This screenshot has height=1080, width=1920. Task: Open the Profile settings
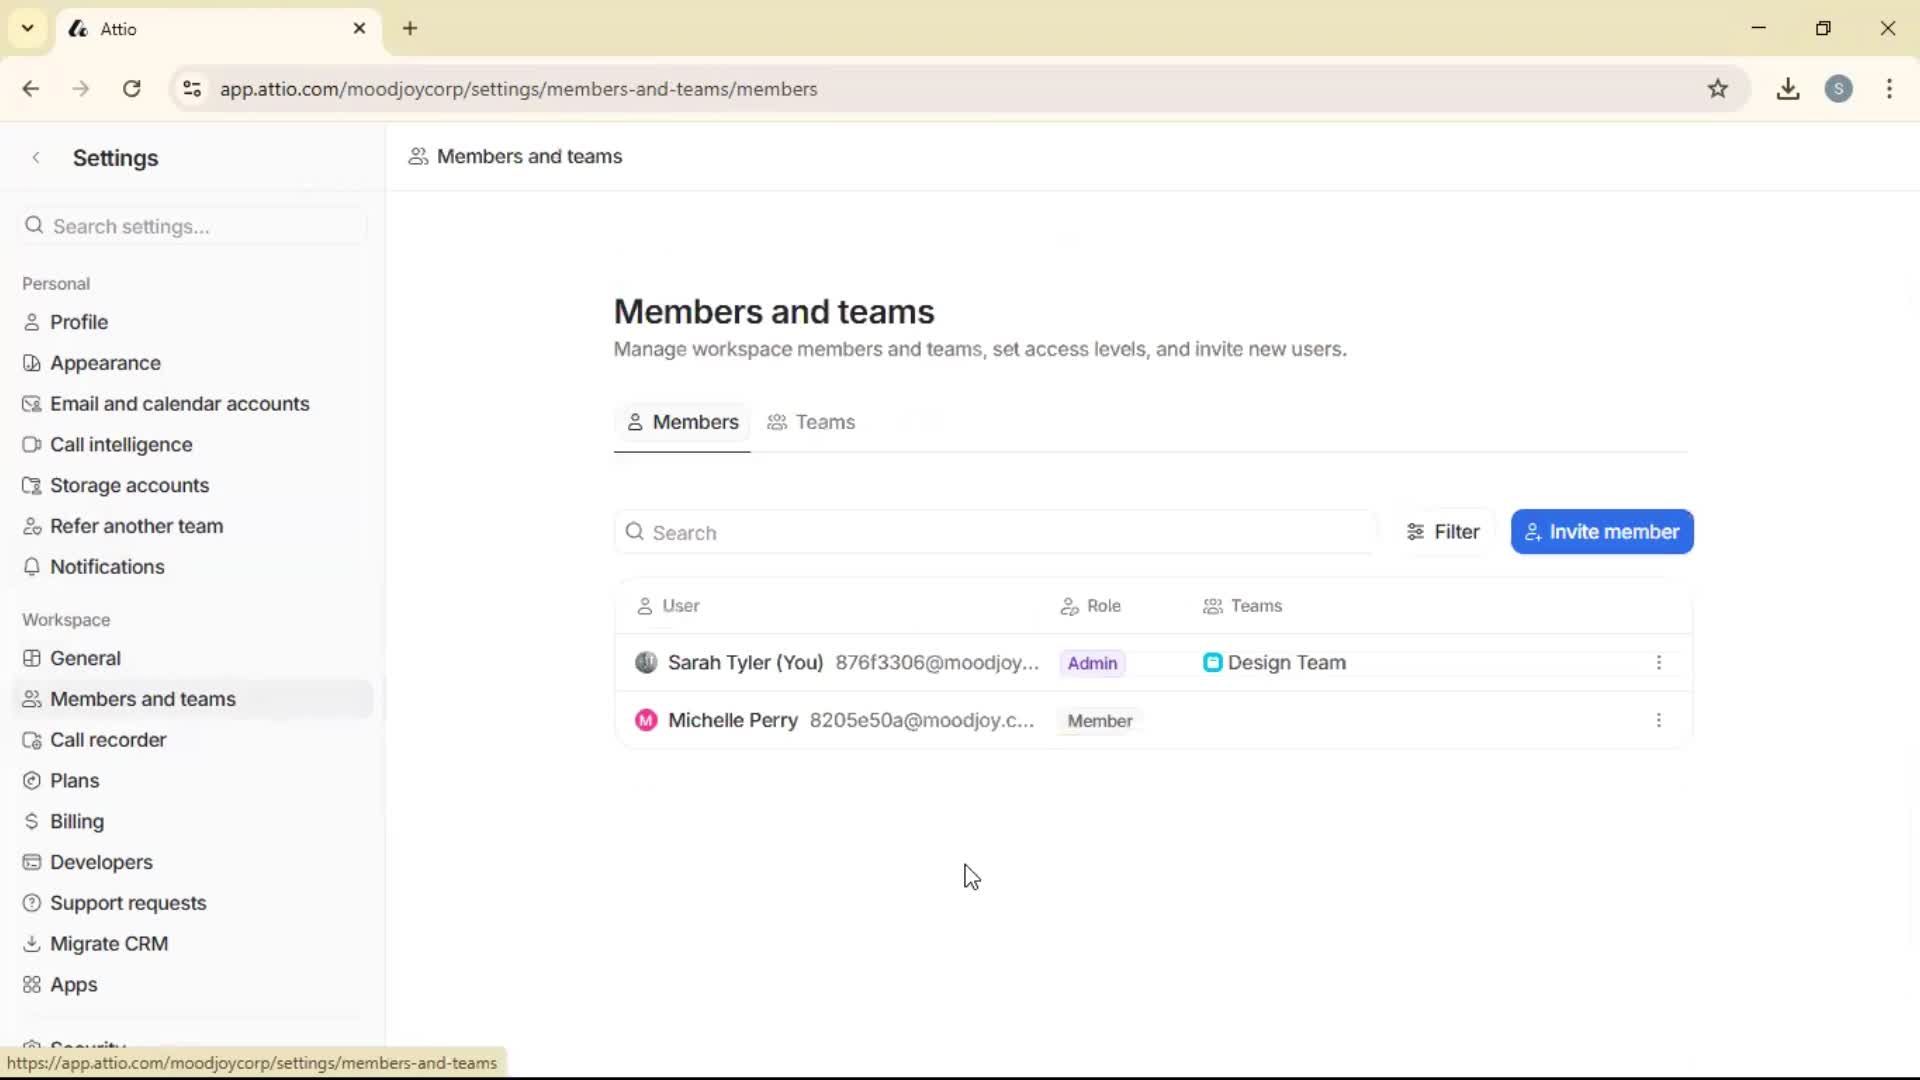[x=79, y=321]
